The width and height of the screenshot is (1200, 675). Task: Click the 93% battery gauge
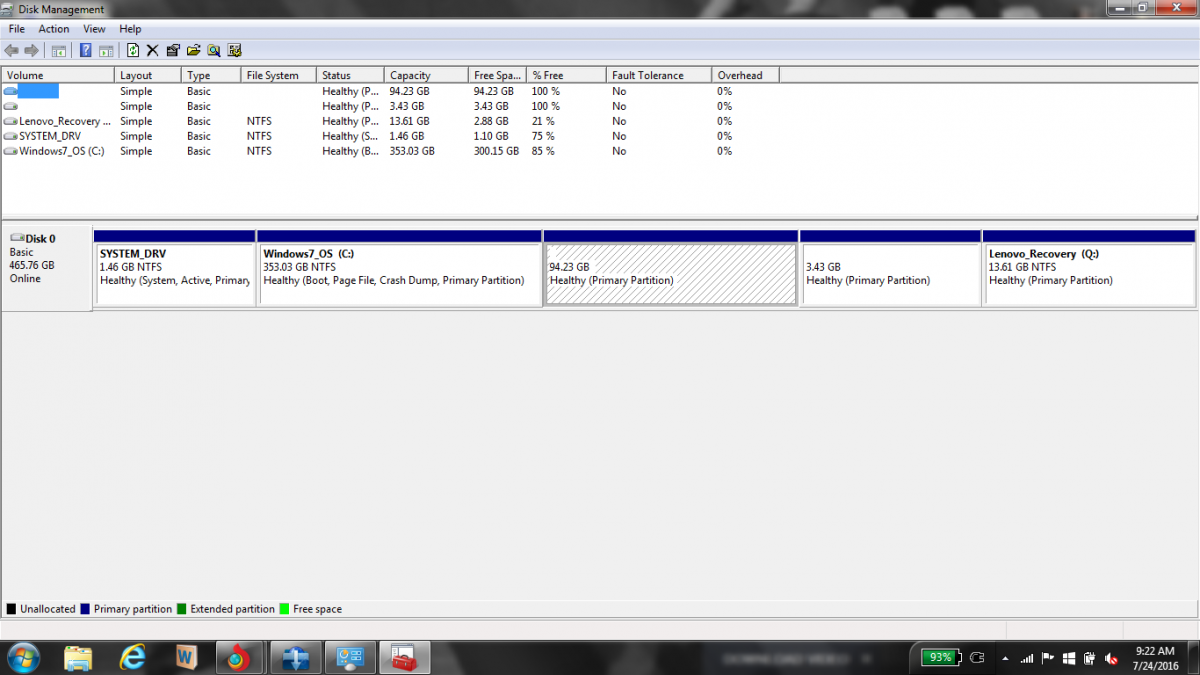[x=941, y=657]
